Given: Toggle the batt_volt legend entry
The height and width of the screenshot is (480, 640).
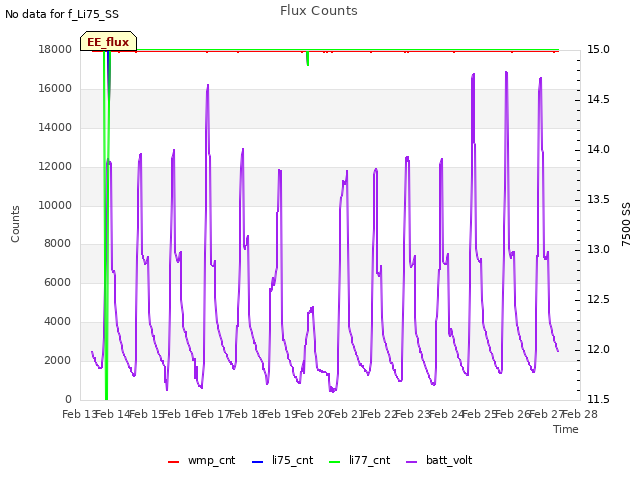Looking at the screenshot, I should (439, 460).
